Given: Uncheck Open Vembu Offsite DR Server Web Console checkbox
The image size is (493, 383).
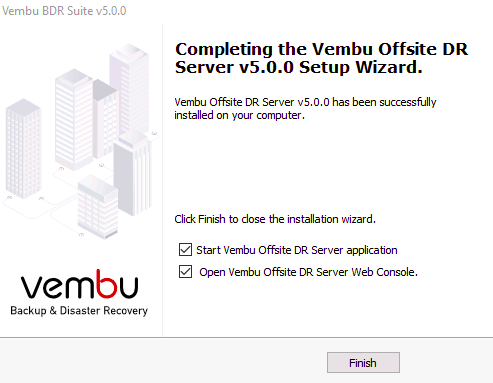Looking at the screenshot, I should pyautogui.click(x=185, y=272).
